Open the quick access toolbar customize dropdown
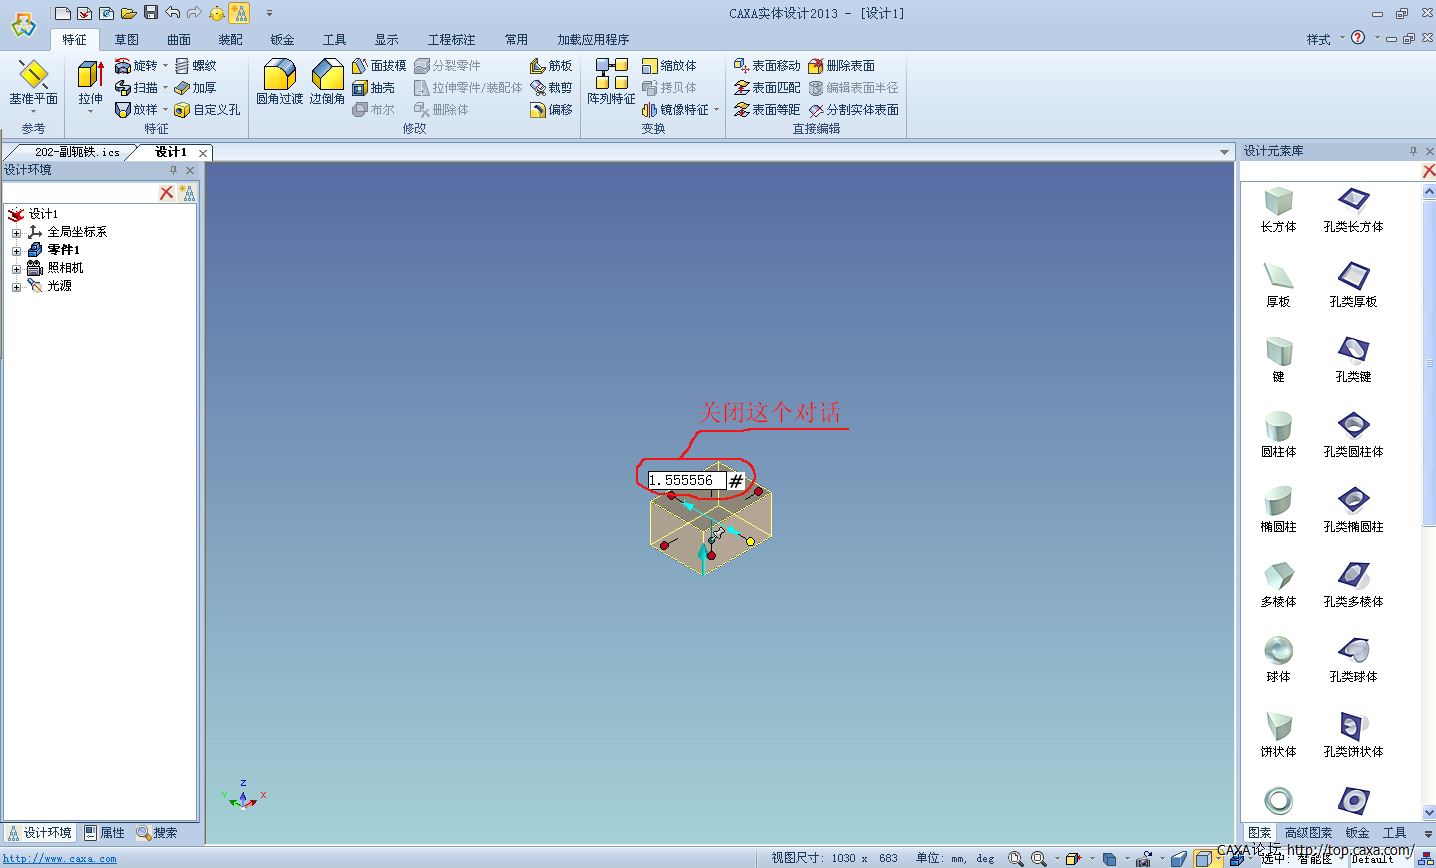Screen dimensions: 1436x868 click(x=269, y=13)
